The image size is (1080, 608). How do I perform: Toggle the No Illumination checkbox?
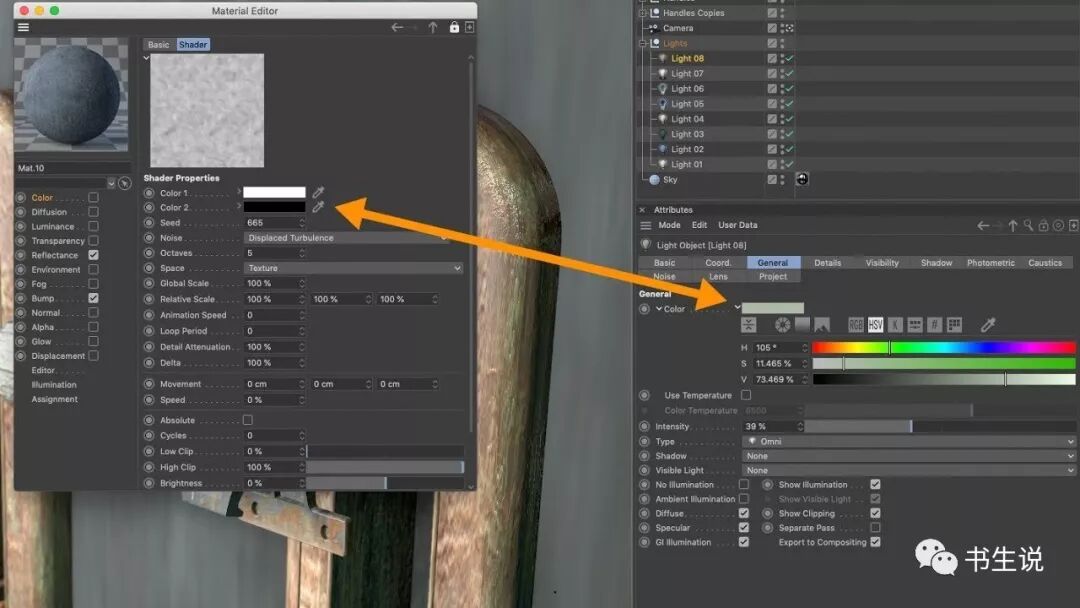(744, 485)
